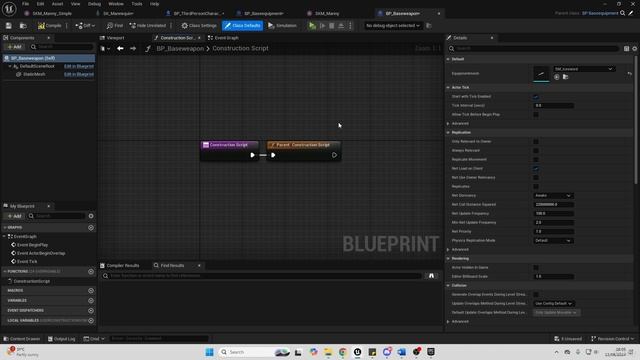Open the debug object selector dropdown
This screenshot has width=640, height=360.
[x=392, y=25]
